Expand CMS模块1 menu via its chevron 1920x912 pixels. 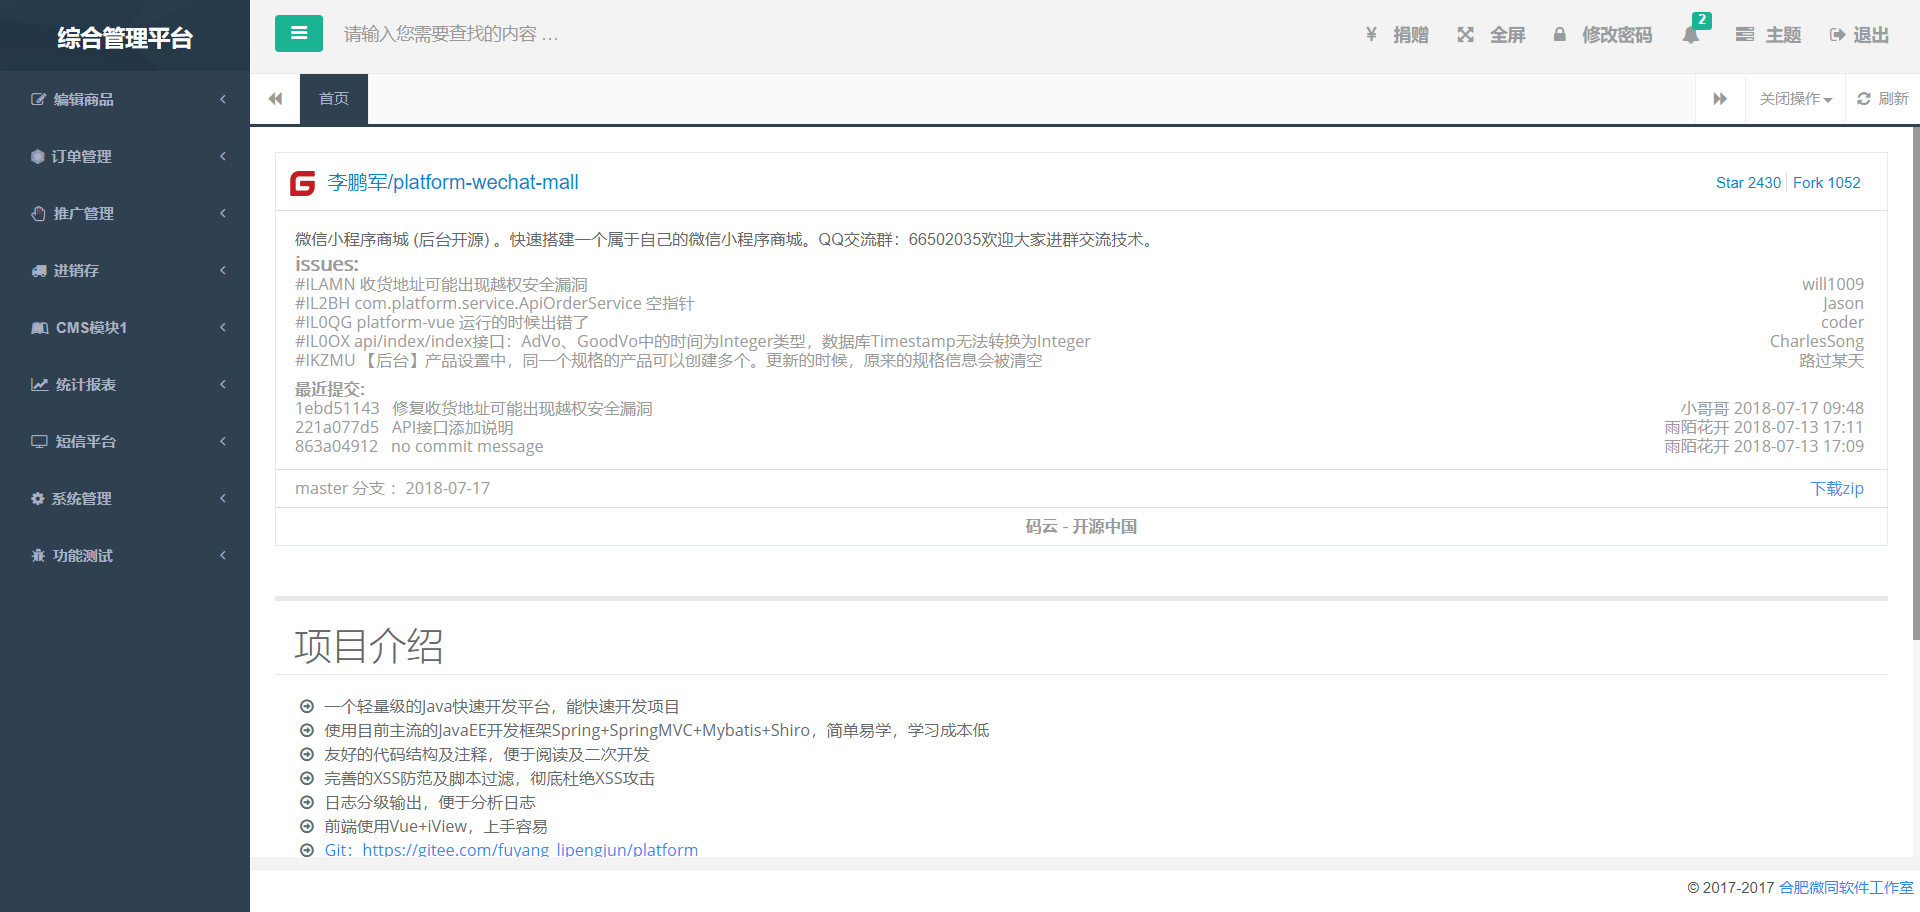223,327
